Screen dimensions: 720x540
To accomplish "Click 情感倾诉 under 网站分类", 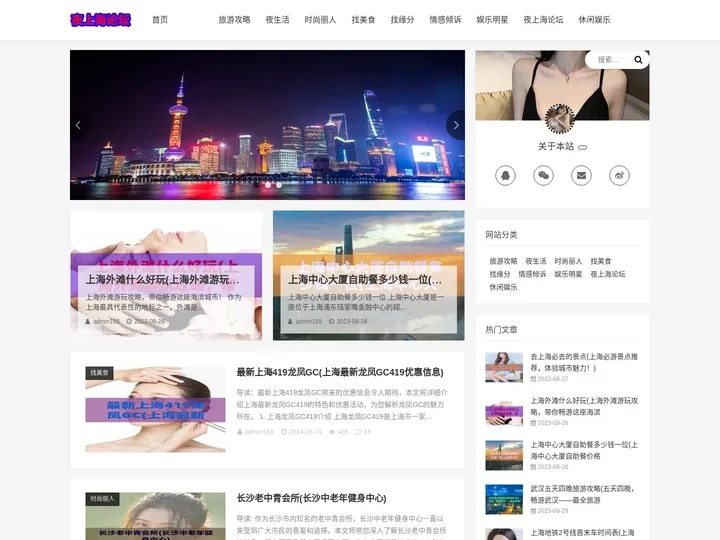I will 532,274.
